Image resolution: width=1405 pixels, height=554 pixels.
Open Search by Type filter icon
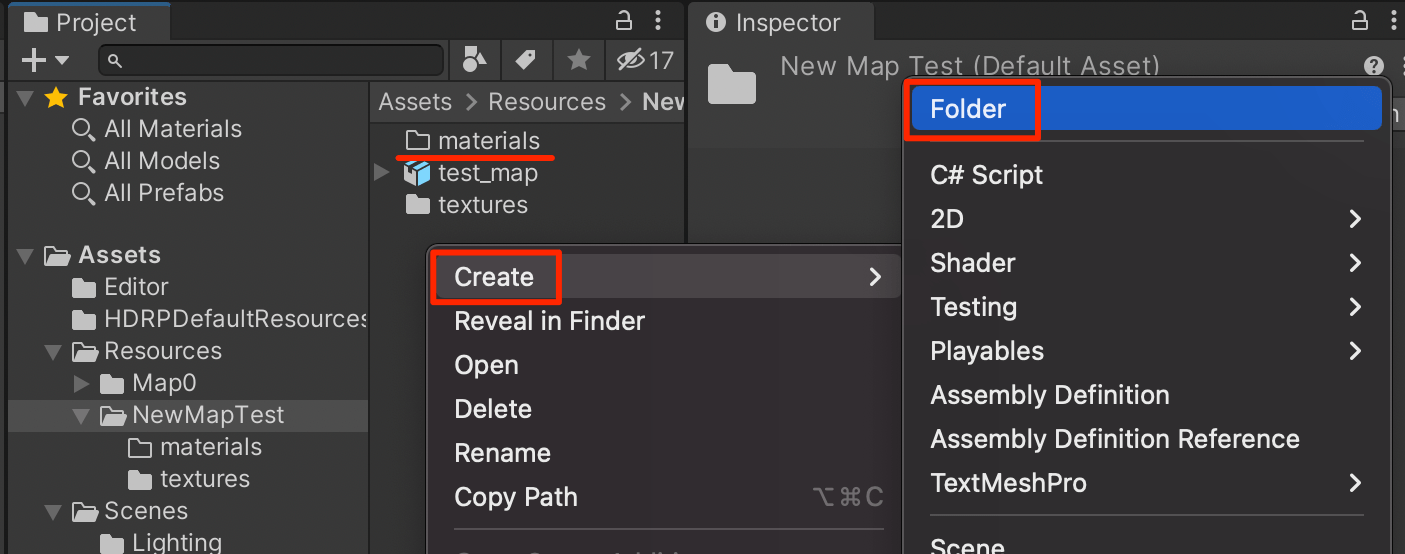[x=474, y=61]
